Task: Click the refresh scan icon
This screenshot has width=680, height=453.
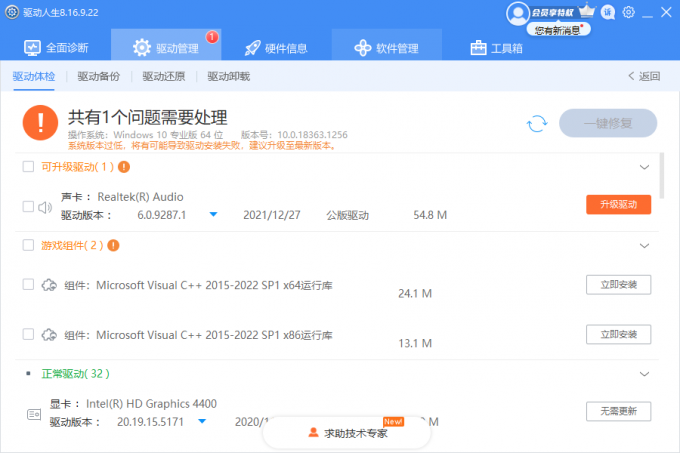Action: [537, 123]
